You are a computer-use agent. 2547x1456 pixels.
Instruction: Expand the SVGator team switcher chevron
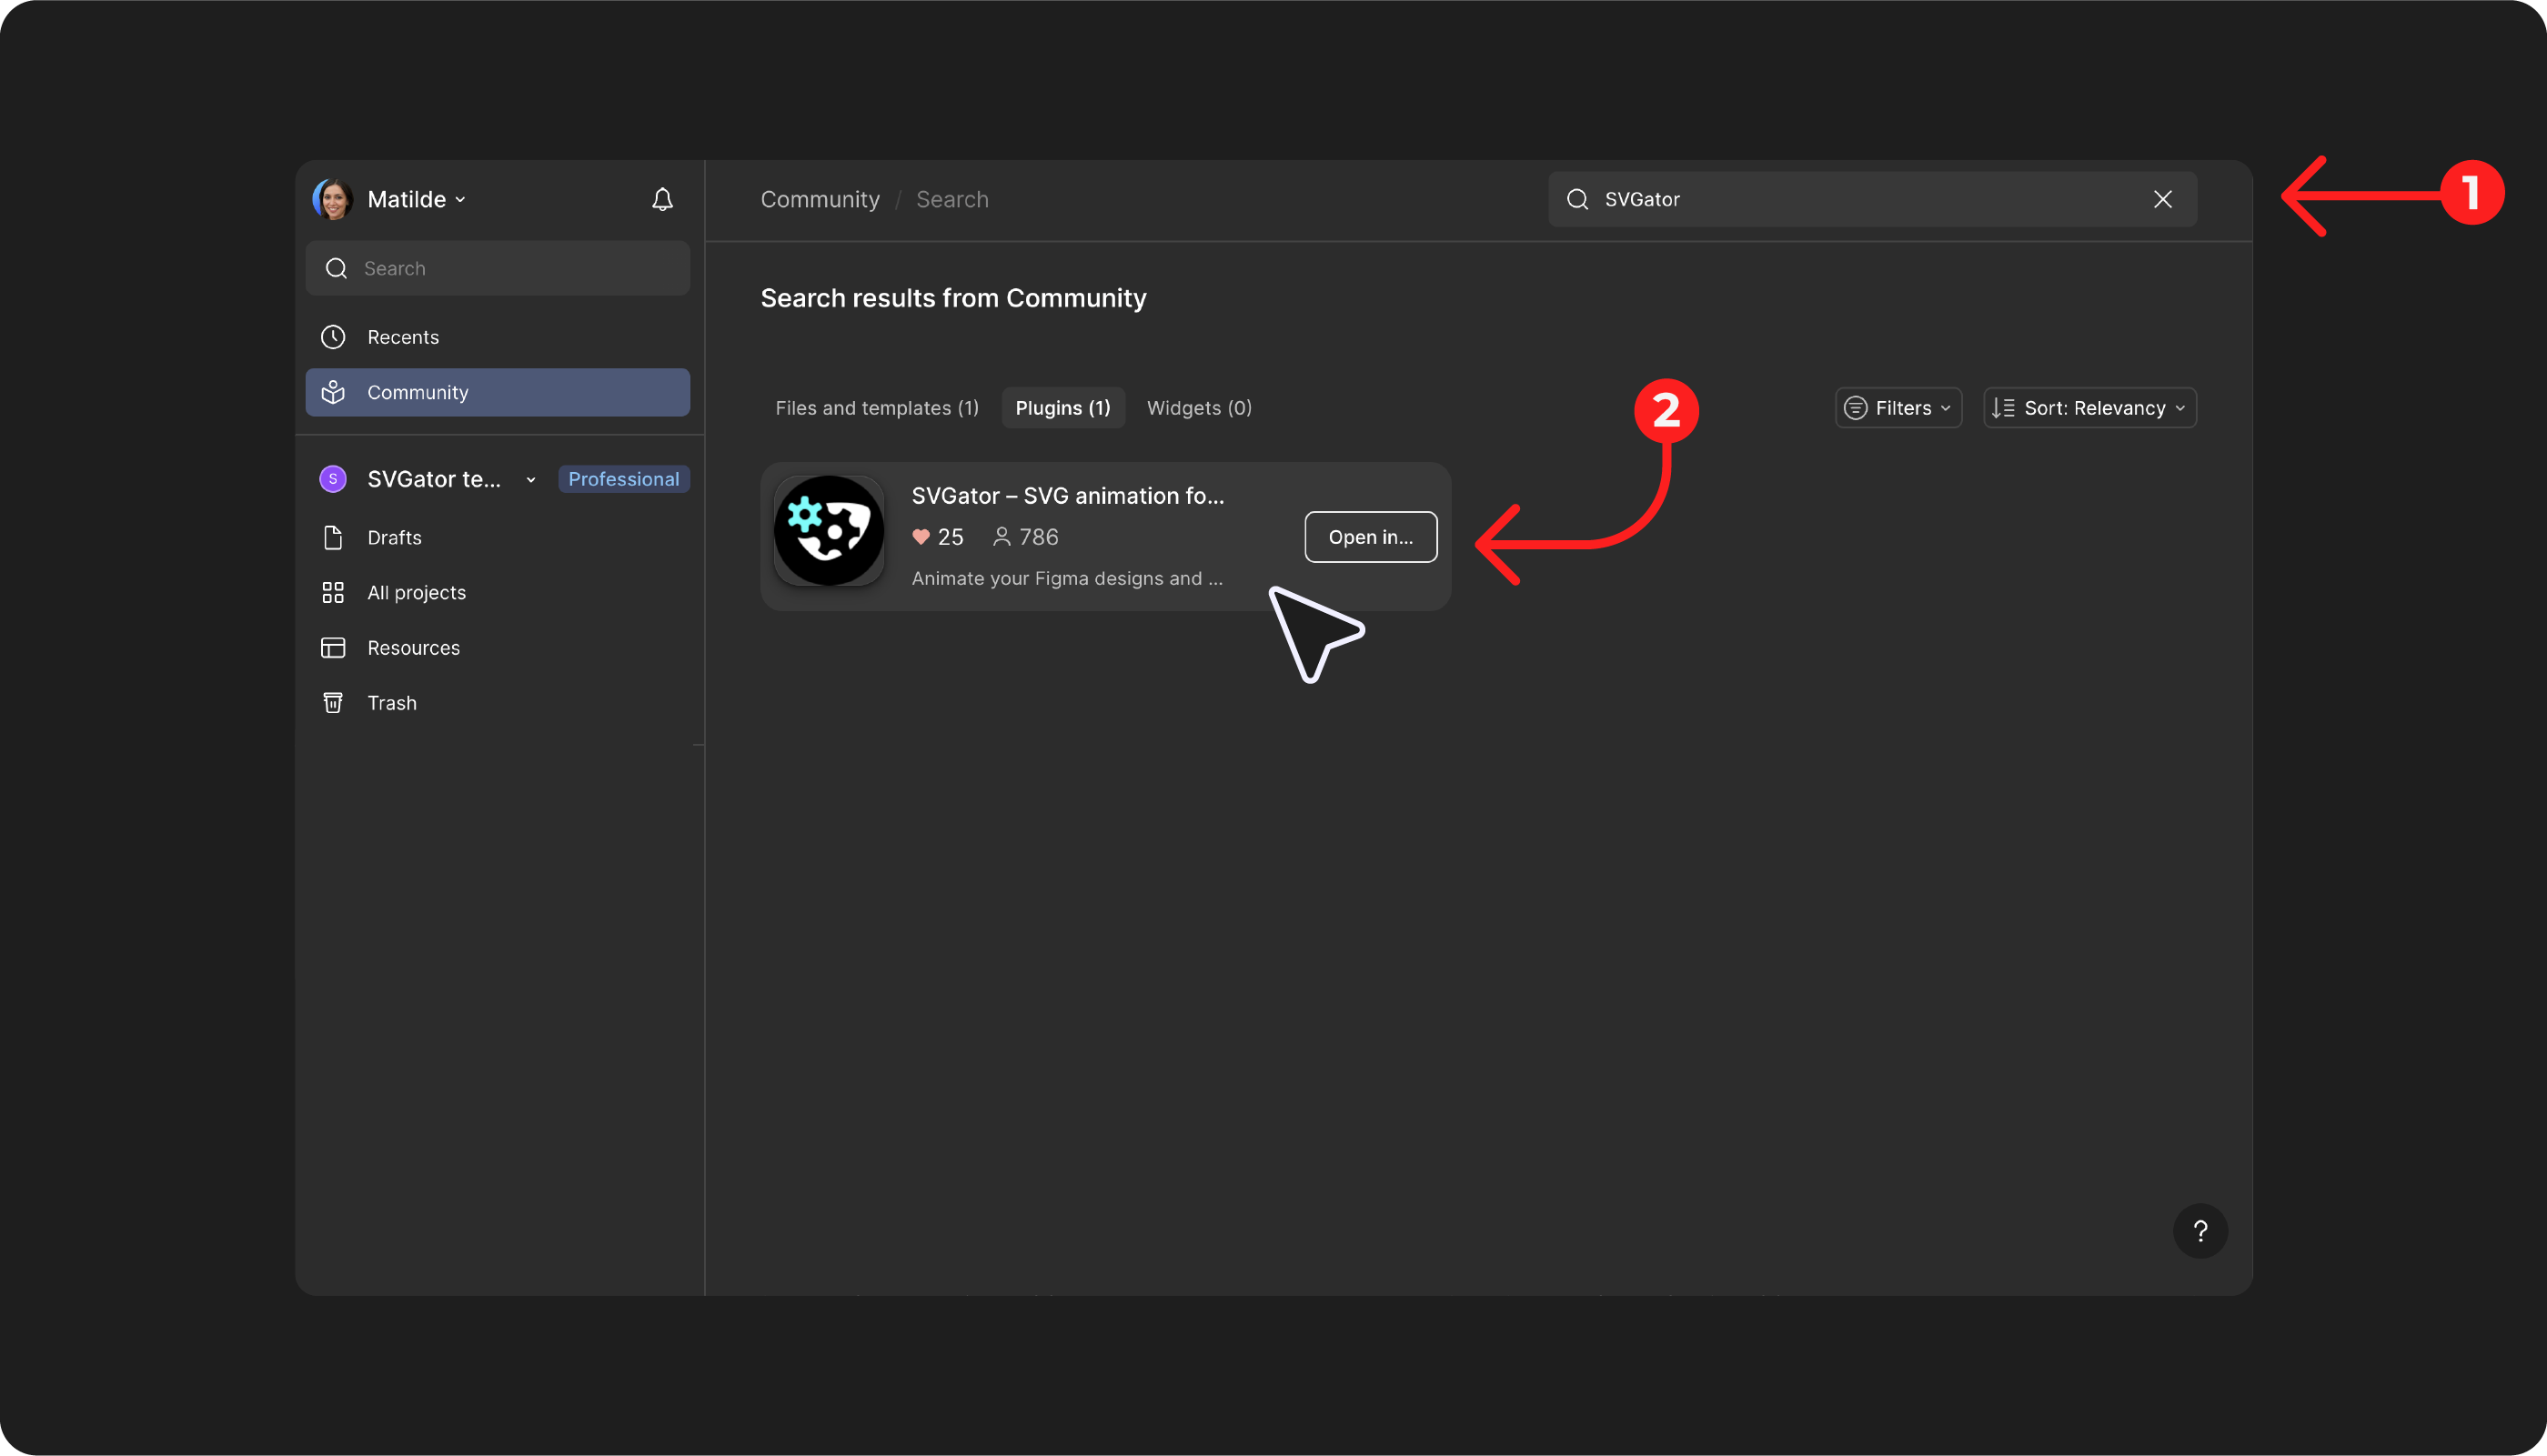click(531, 480)
